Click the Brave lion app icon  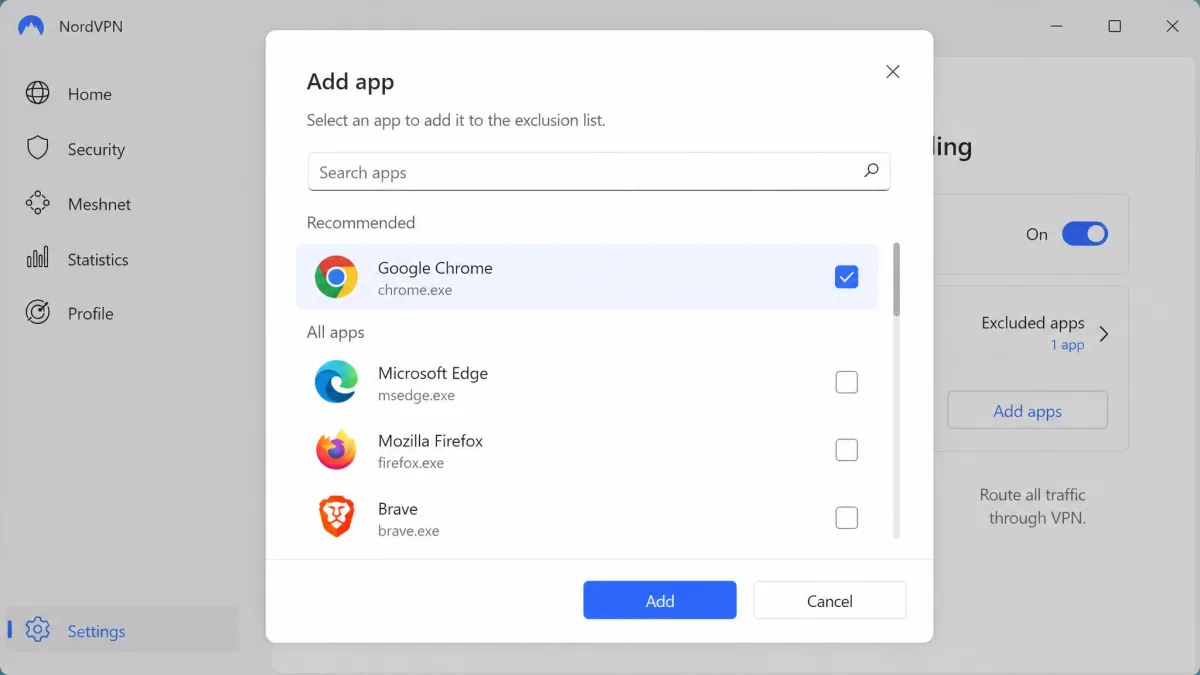coord(336,517)
